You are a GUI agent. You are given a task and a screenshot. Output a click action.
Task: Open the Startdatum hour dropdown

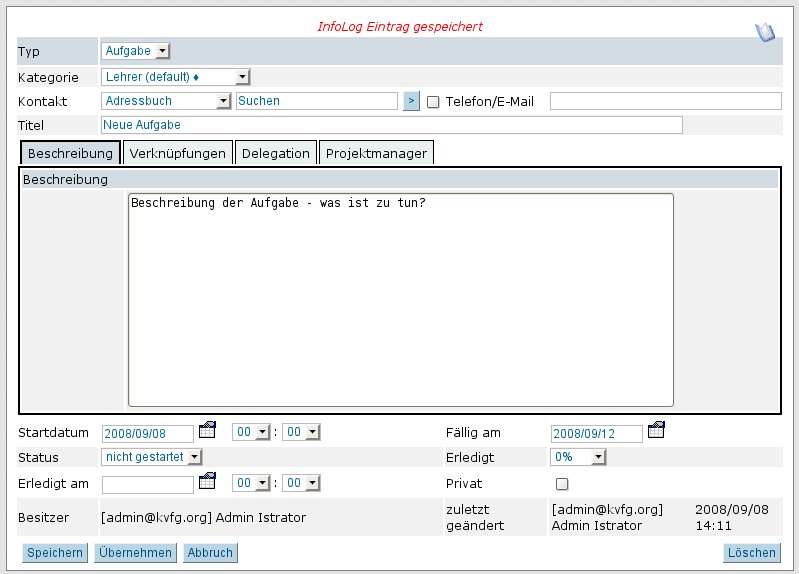pos(251,432)
